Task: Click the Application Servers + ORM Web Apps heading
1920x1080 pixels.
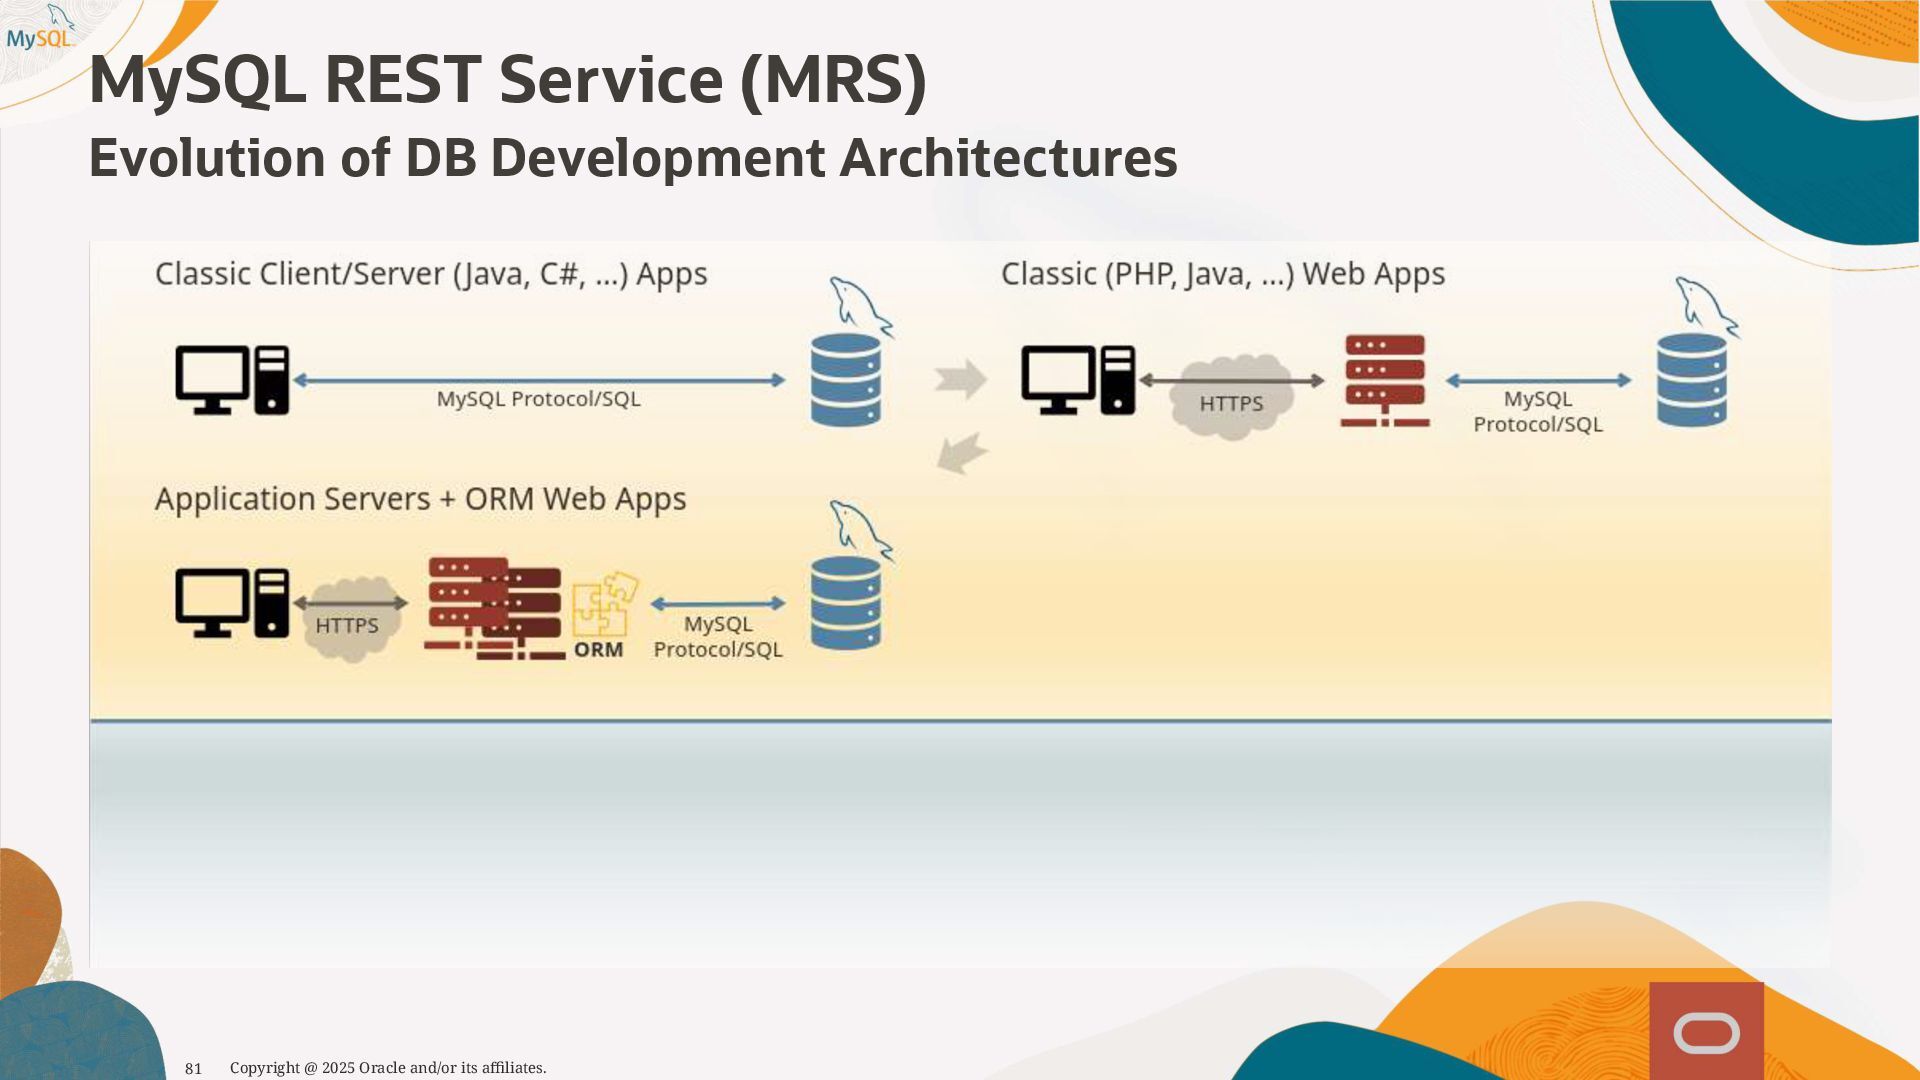Action: pyautogui.click(x=420, y=499)
